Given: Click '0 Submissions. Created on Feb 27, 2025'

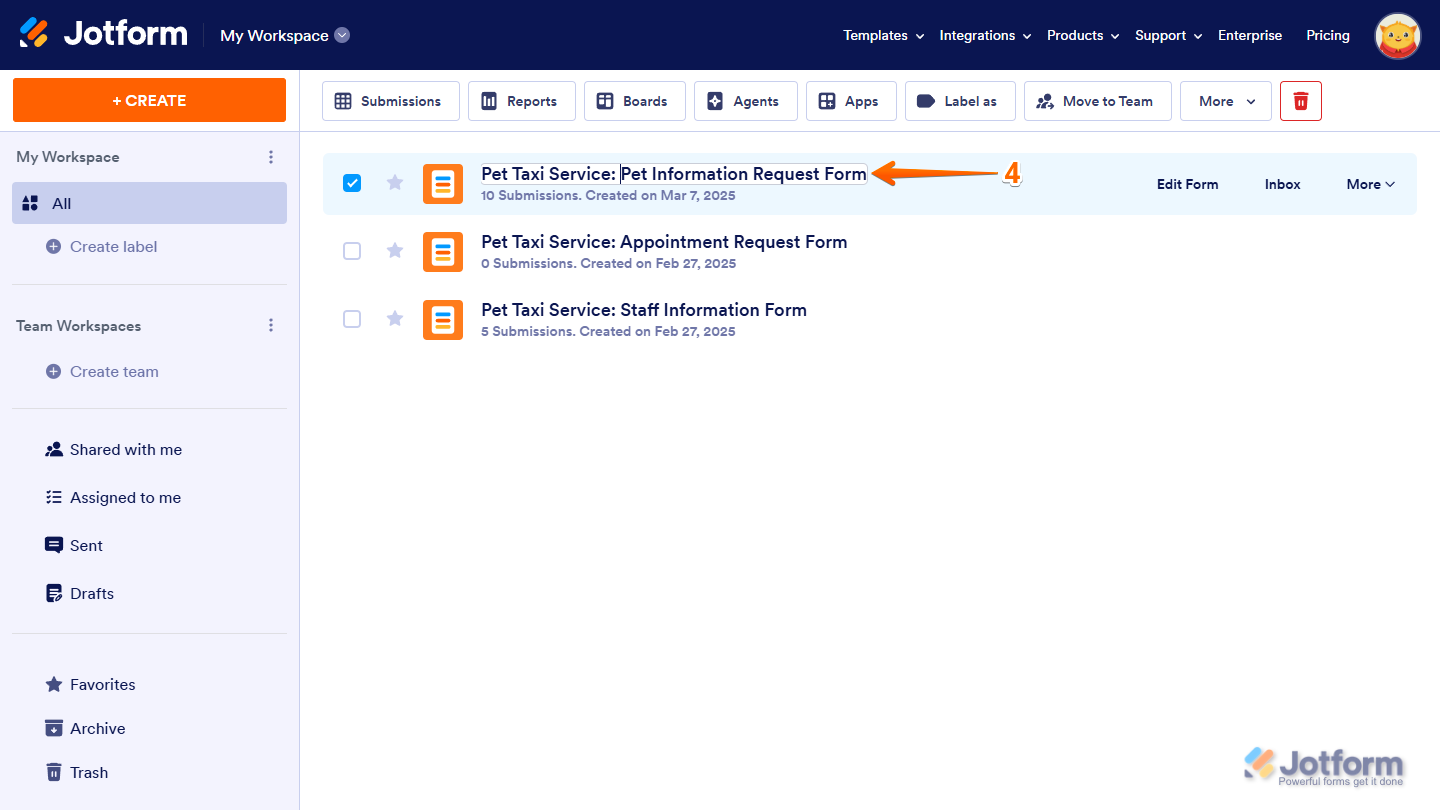Looking at the screenshot, I should pyautogui.click(x=608, y=264).
